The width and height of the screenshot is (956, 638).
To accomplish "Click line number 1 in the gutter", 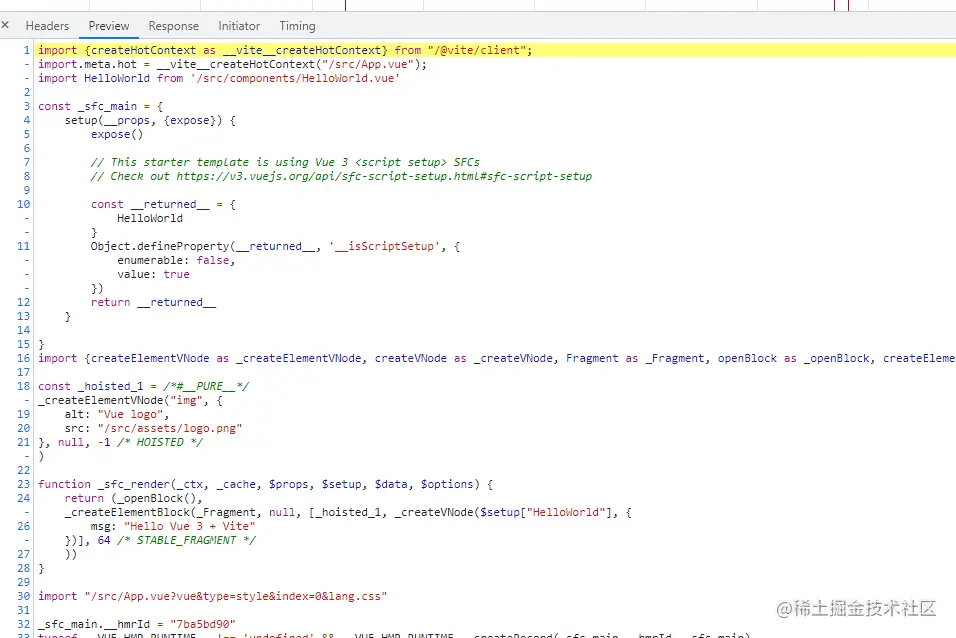I will (26, 50).
